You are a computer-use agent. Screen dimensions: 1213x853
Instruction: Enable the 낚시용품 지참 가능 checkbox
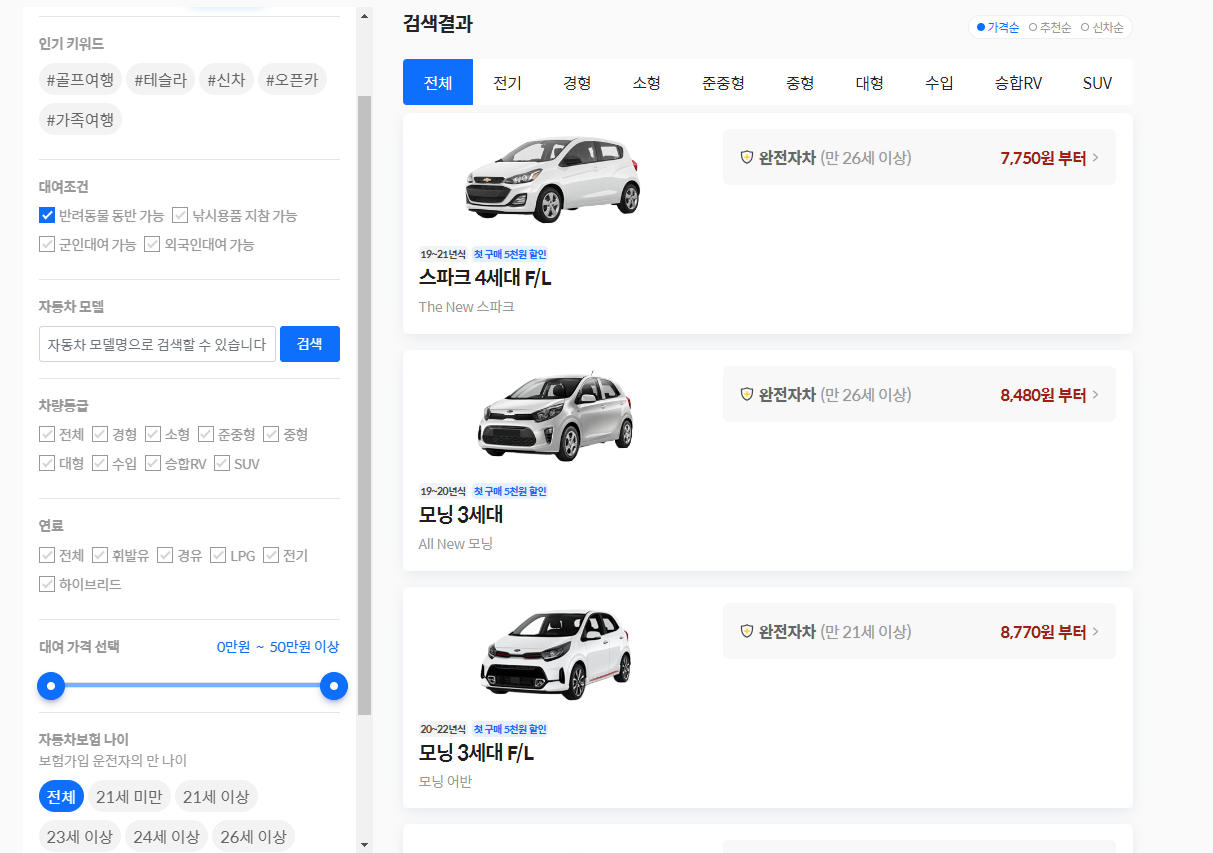point(180,214)
